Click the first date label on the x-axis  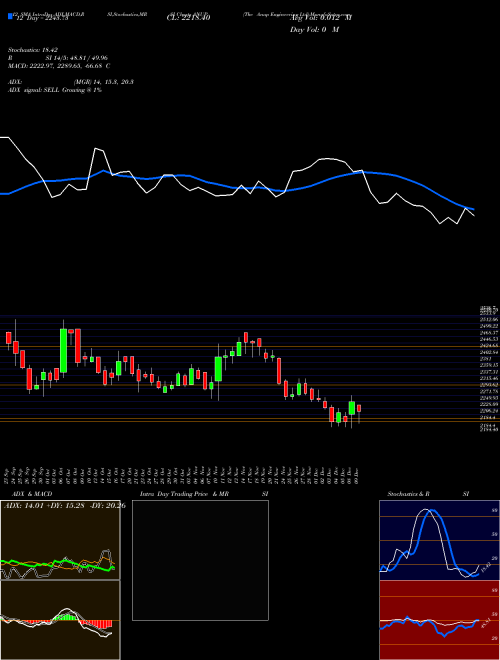point(8,476)
